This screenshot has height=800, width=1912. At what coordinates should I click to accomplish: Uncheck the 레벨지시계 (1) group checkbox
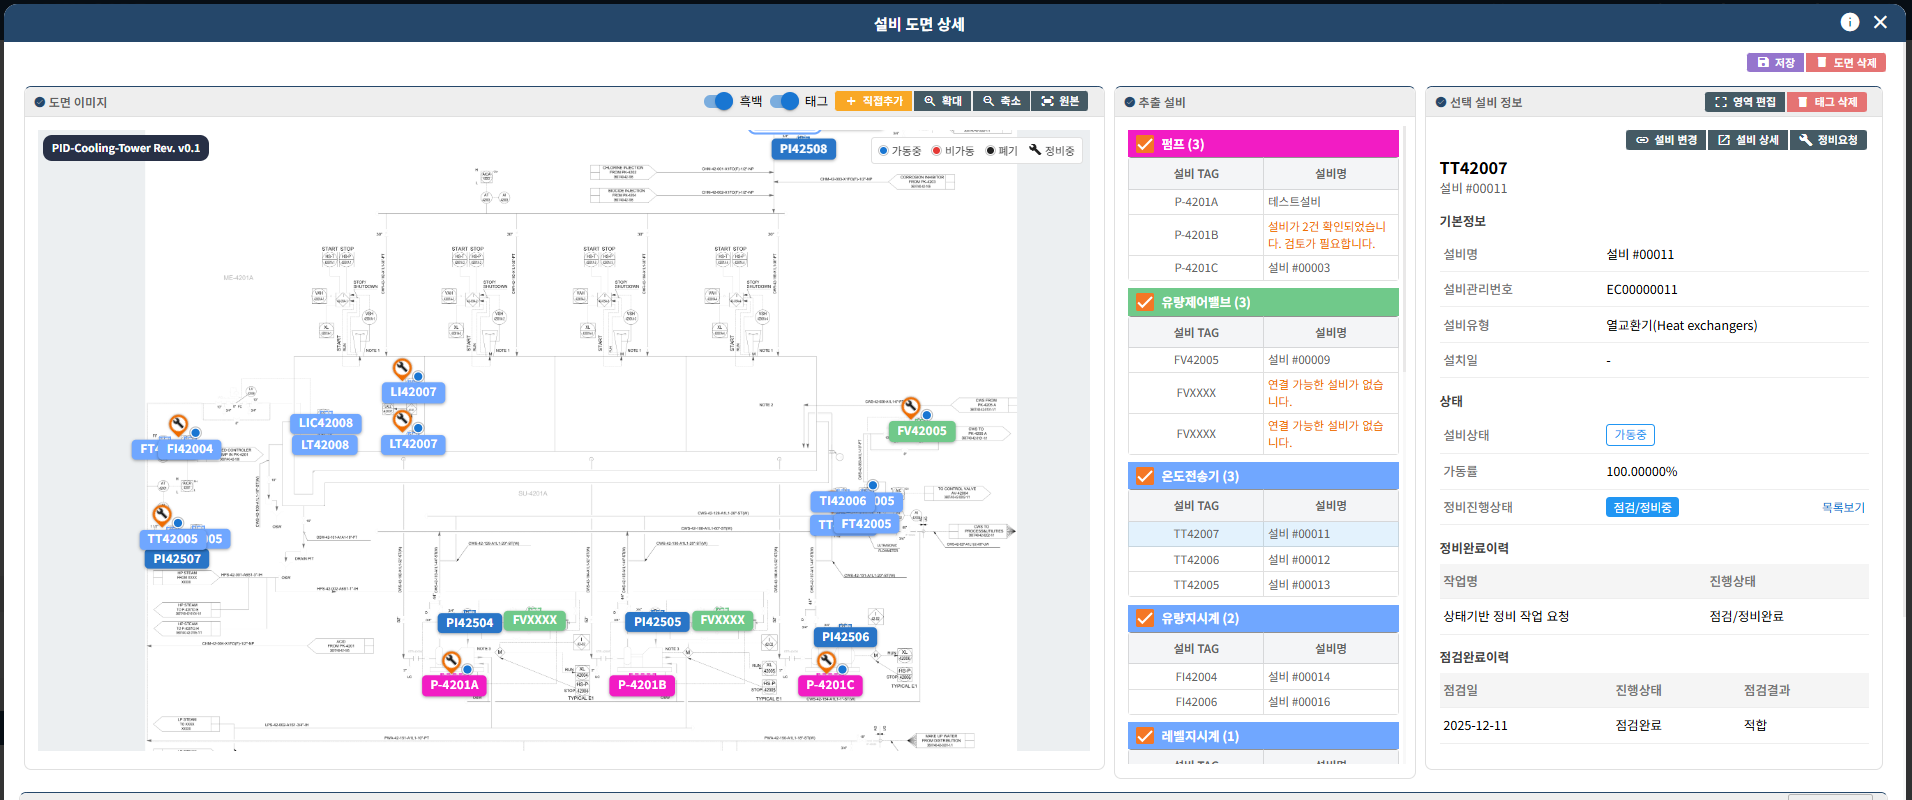point(1145,737)
